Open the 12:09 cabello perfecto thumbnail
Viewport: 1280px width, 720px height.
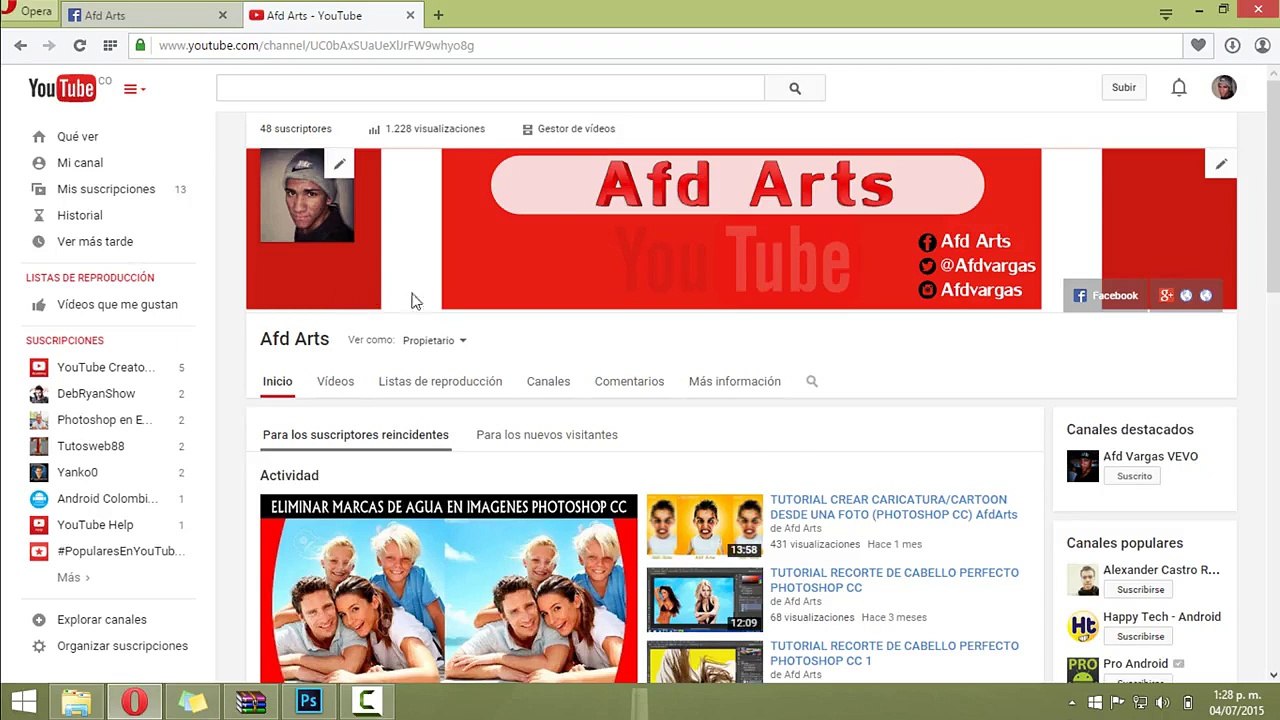704,600
